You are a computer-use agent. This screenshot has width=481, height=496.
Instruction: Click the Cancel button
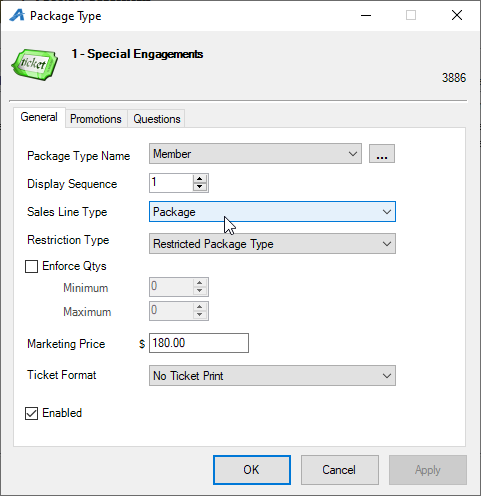(340, 470)
